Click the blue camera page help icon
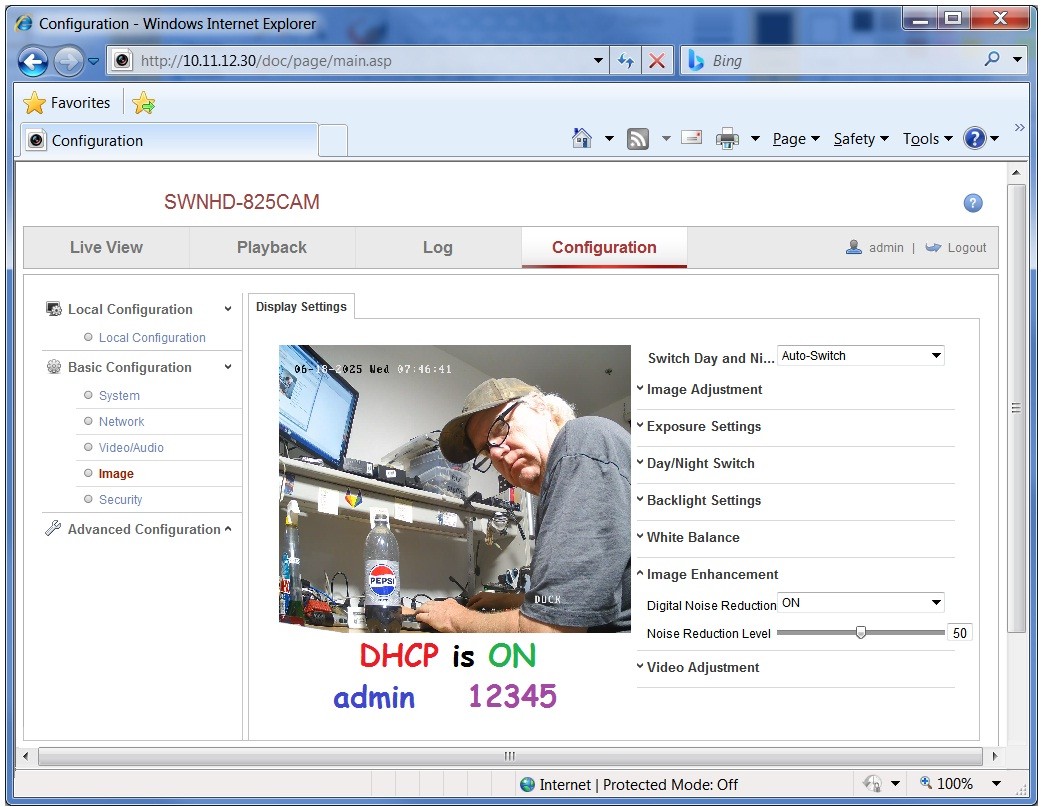The height and width of the screenshot is (807, 1041). coord(973,203)
